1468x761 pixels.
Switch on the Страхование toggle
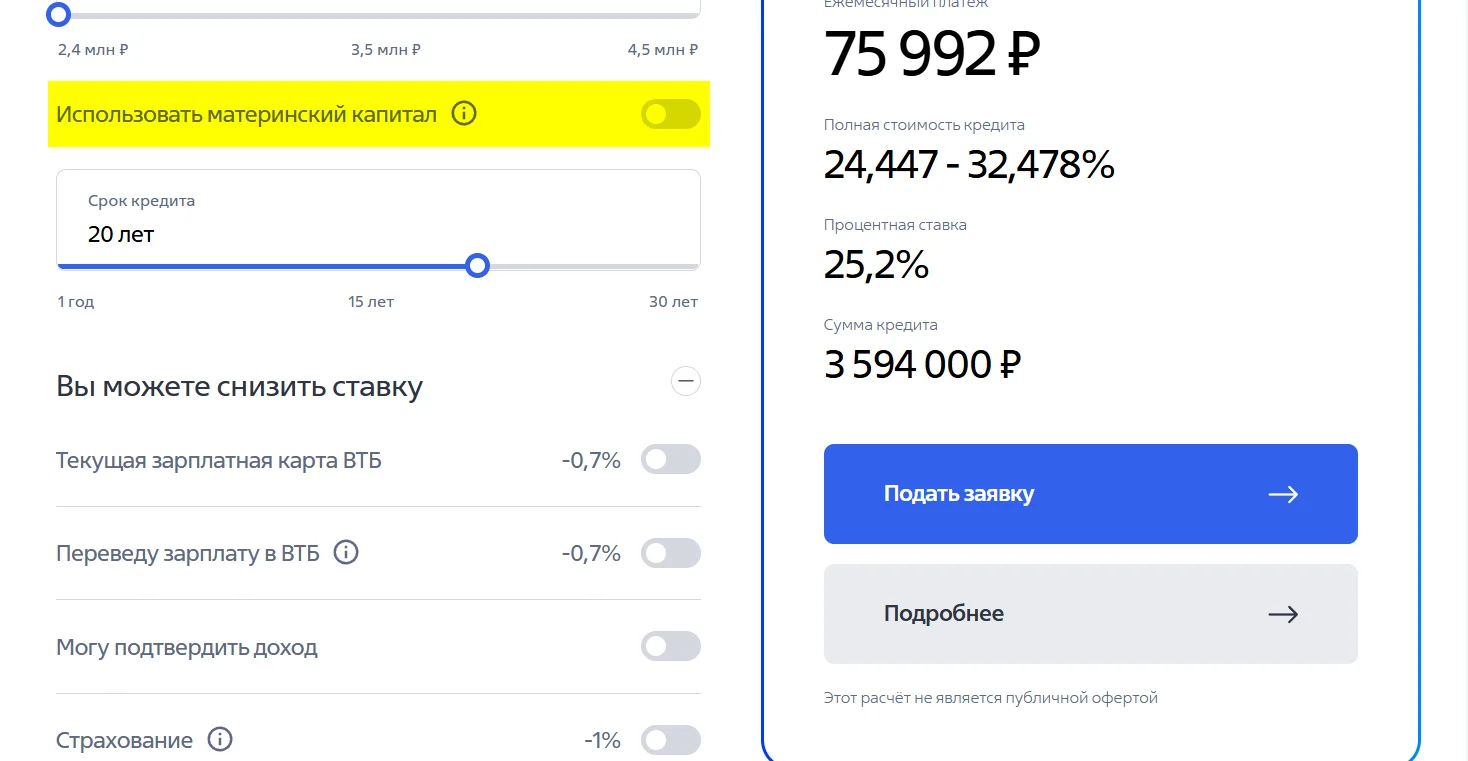click(670, 741)
